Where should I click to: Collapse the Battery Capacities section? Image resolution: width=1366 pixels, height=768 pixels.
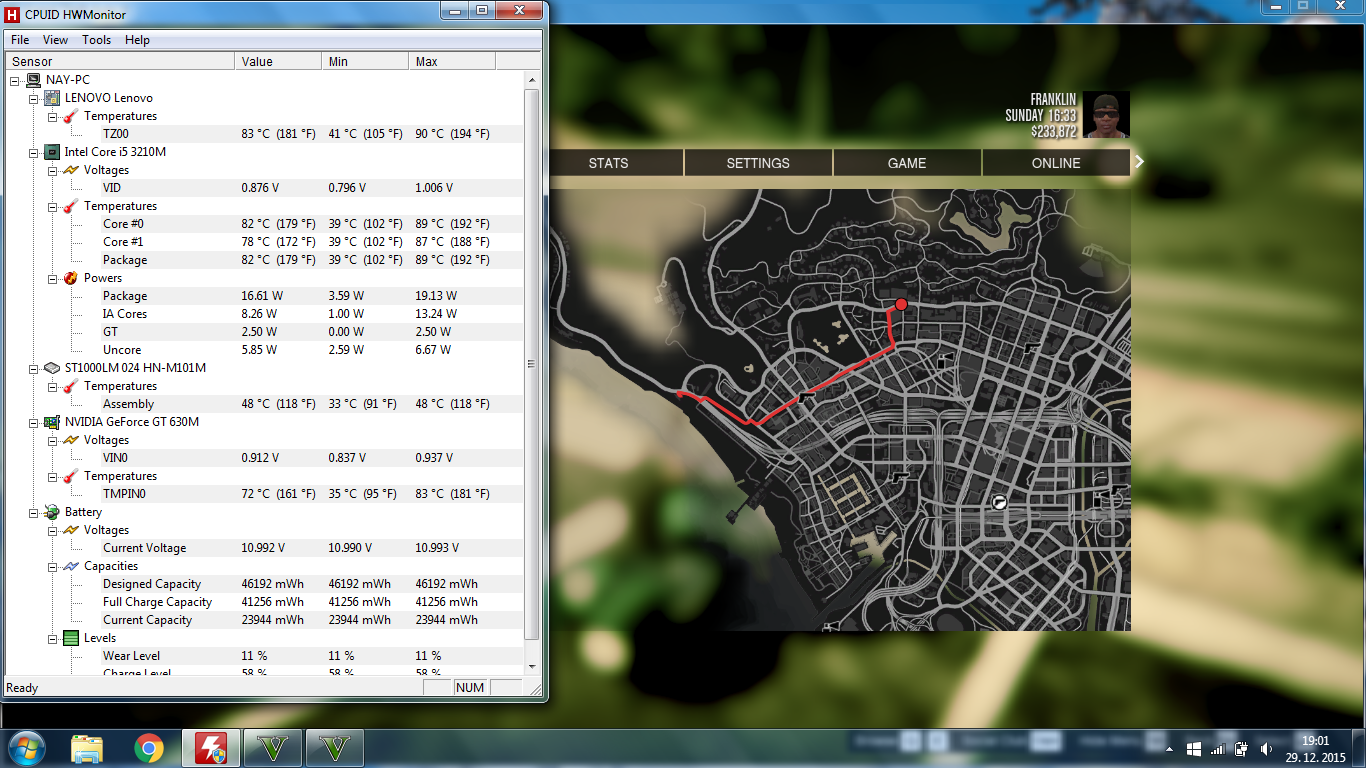pos(53,566)
